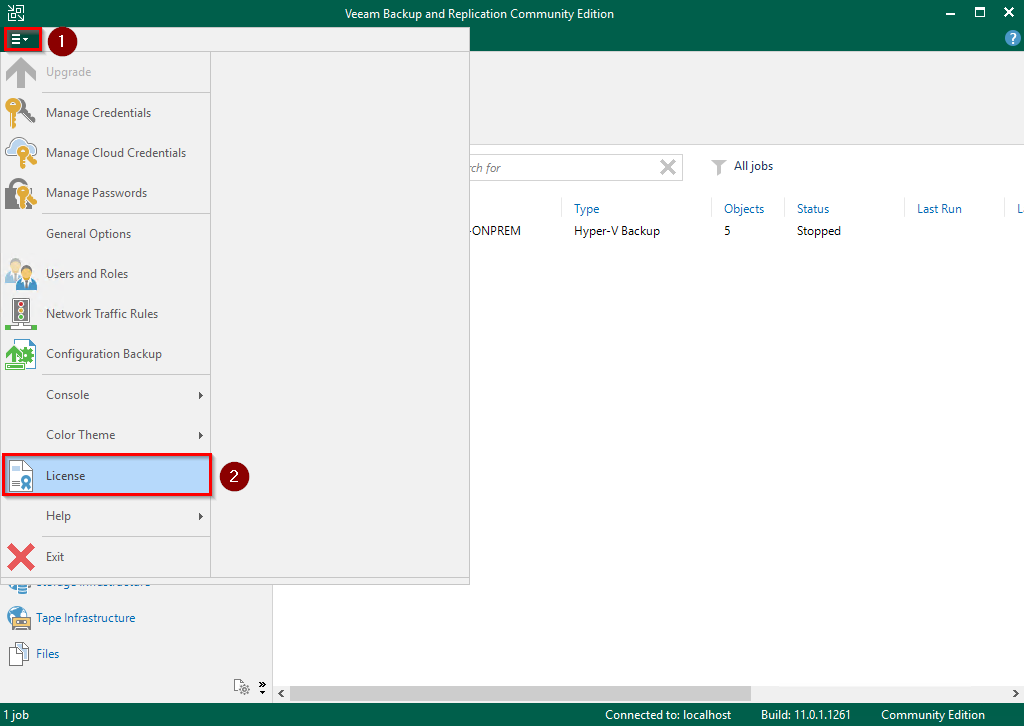
Task: Click the Upgrade arrow icon
Action: click(21, 72)
